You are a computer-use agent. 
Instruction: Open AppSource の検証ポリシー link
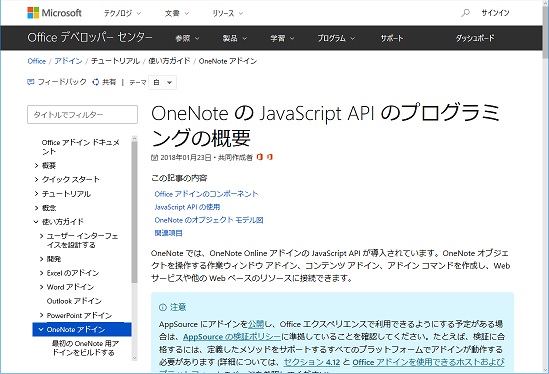pyautogui.click(x=232, y=337)
